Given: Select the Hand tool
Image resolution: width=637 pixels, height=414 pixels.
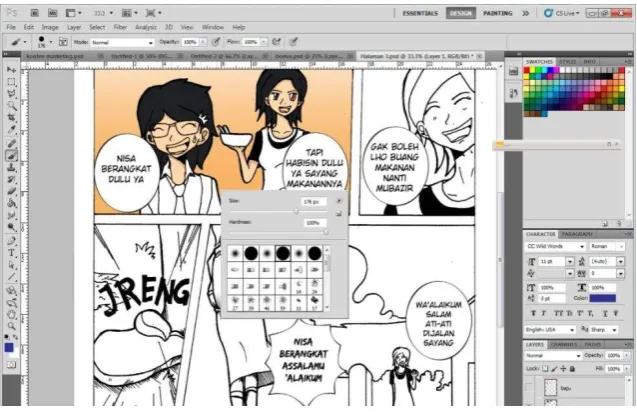Looking at the screenshot, I should pos(11,314).
